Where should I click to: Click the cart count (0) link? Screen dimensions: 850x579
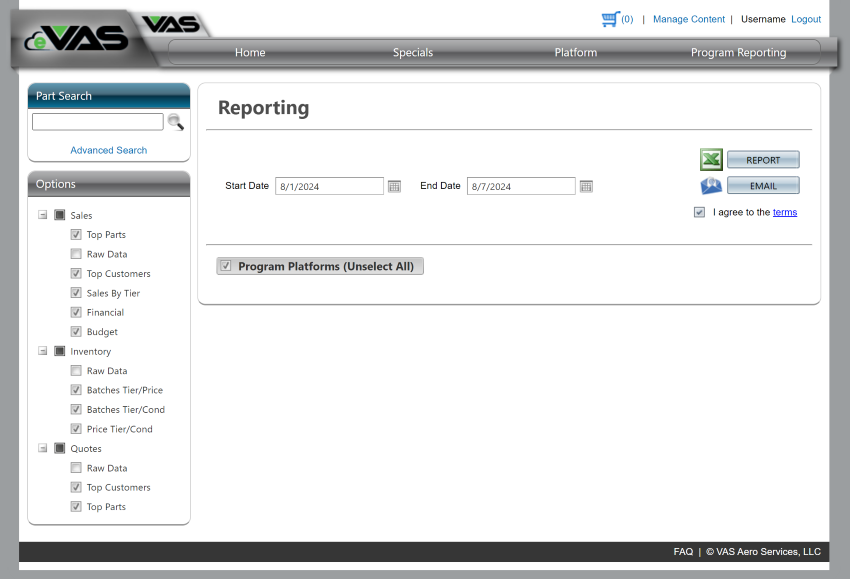click(627, 19)
